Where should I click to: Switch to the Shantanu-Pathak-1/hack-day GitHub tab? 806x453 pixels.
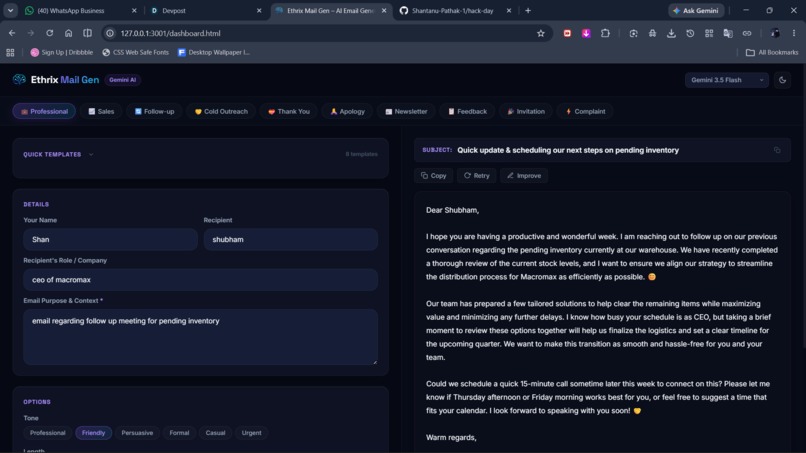[x=455, y=10]
